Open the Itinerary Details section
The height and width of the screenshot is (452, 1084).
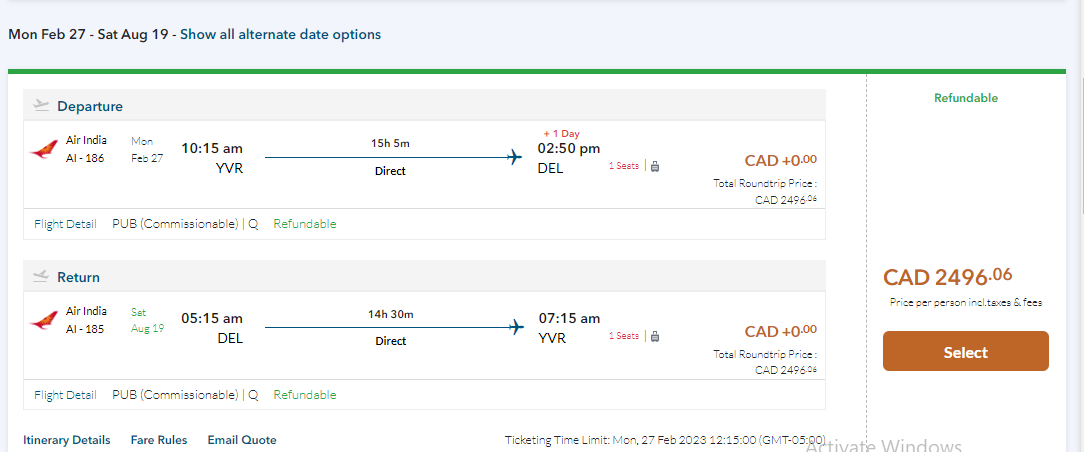pos(67,440)
